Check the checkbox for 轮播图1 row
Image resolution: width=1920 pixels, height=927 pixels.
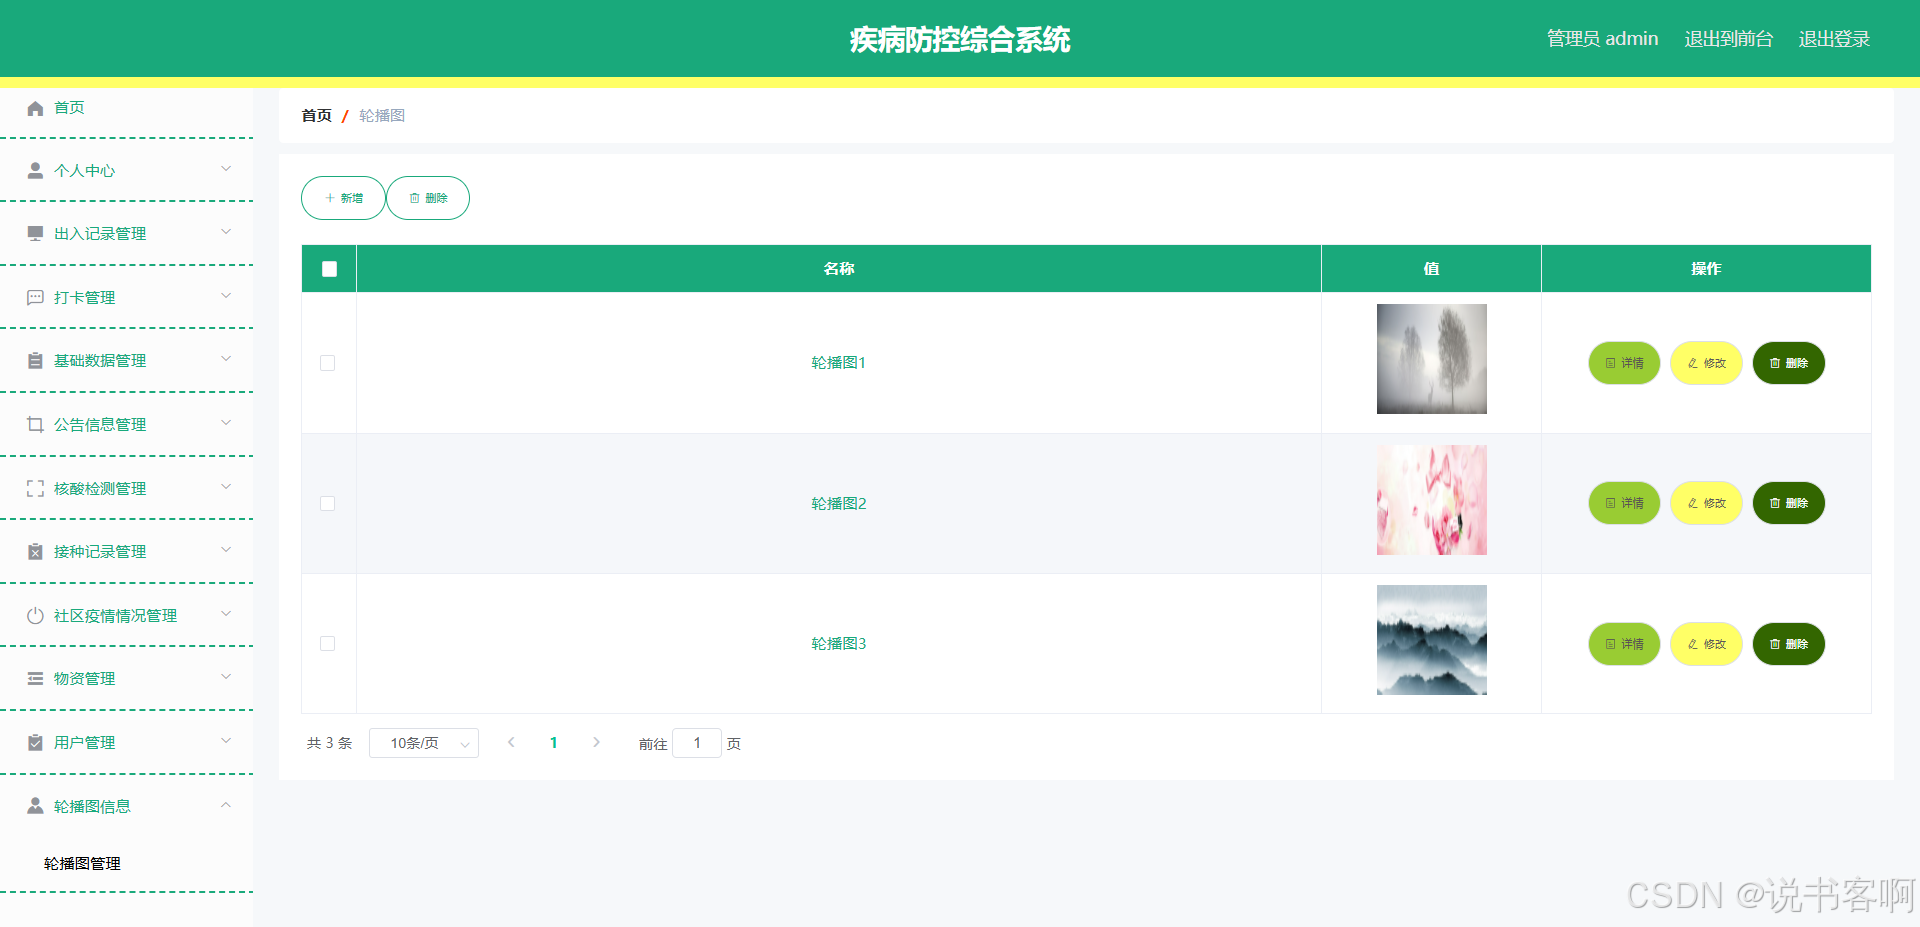click(327, 363)
